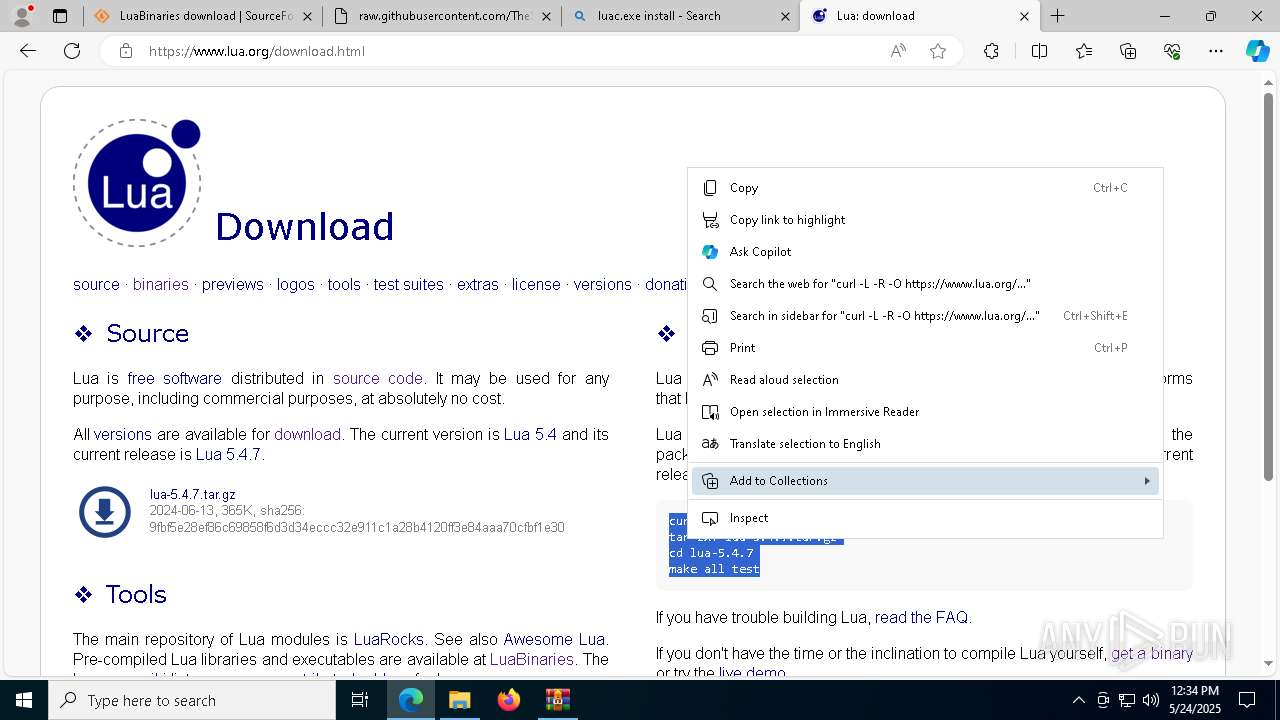The image size is (1280, 720).
Task: Open the taskbar clock showing 12:34 PM
Action: pos(1195,700)
